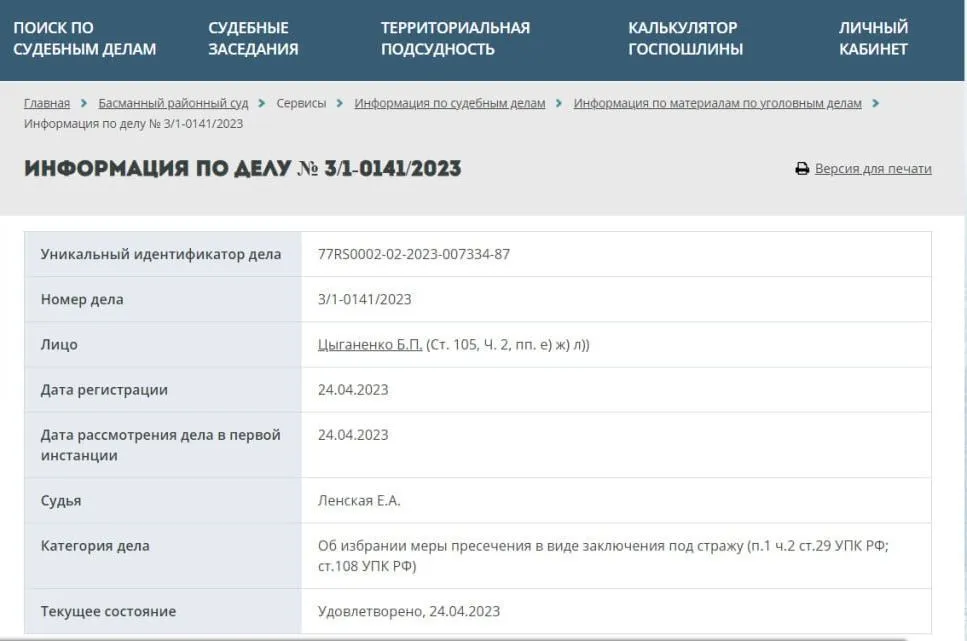Select case number value 3/1-0141/2023 in table
The width and height of the screenshot is (967, 641).
pos(364,299)
